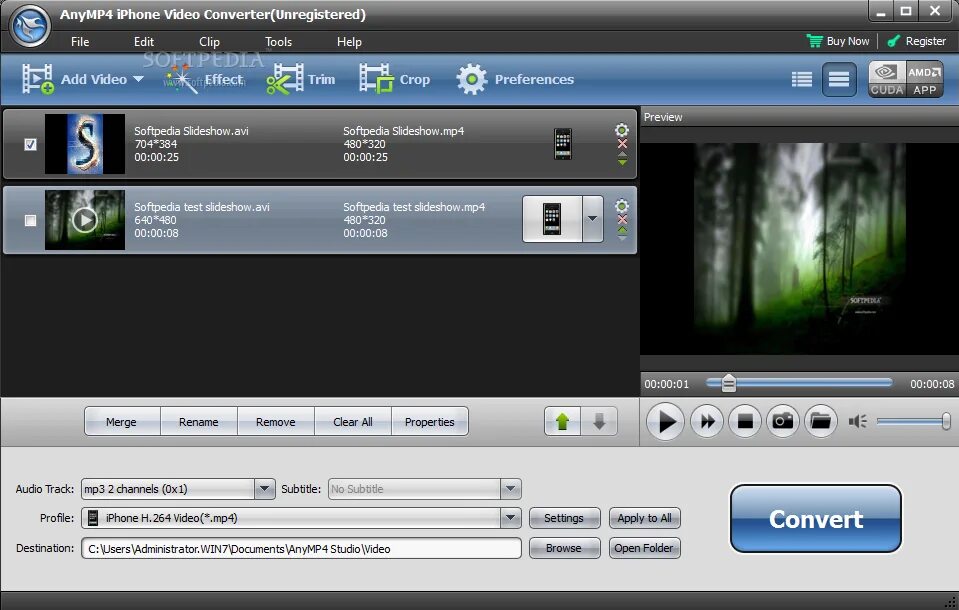Image resolution: width=959 pixels, height=610 pixels.
Task: Open the Help menu
Action: pos(349,42)
